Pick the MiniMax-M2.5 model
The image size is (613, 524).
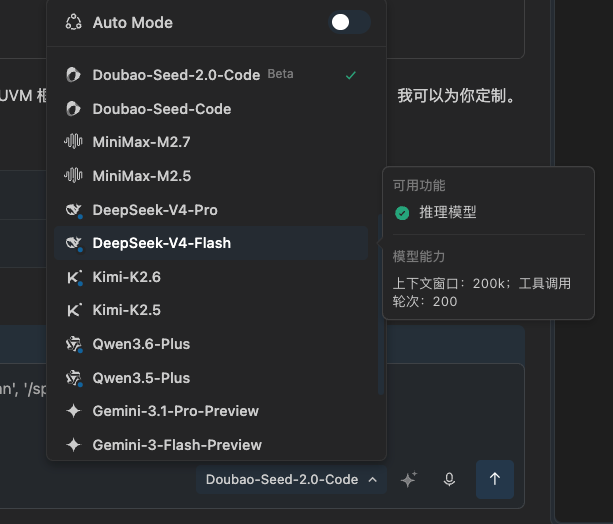[x=211, y=176]
